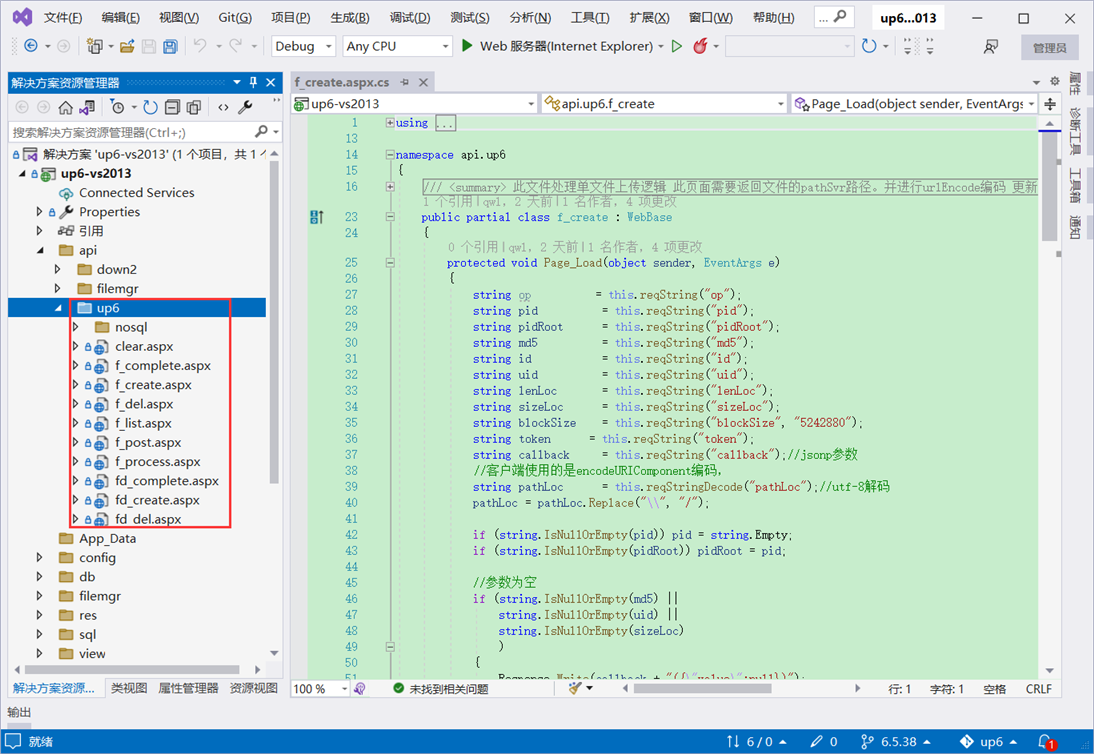Click the Open File folder icon
The height and width of the screenshot is (754, 1094).
126,47
